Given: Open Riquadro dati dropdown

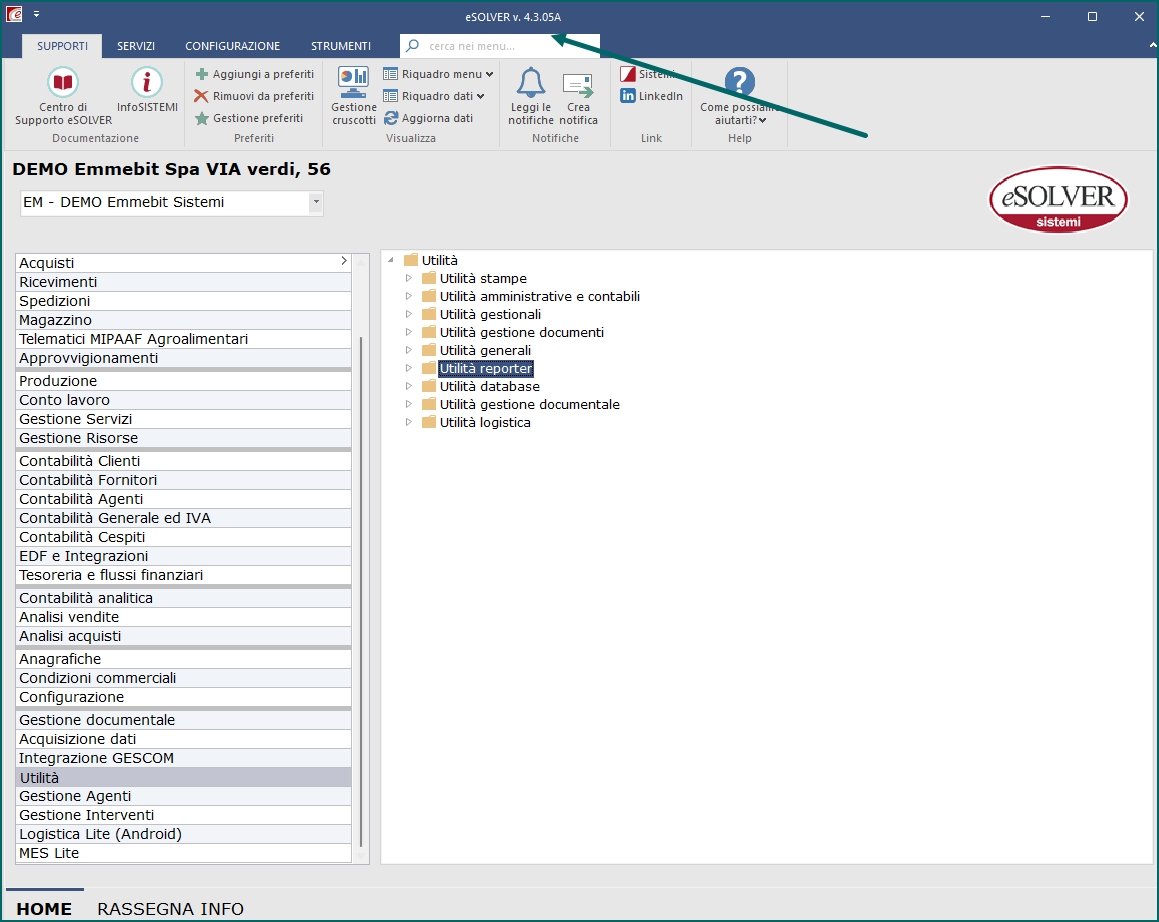Looking at the screenshot, I should click(433, 96).
